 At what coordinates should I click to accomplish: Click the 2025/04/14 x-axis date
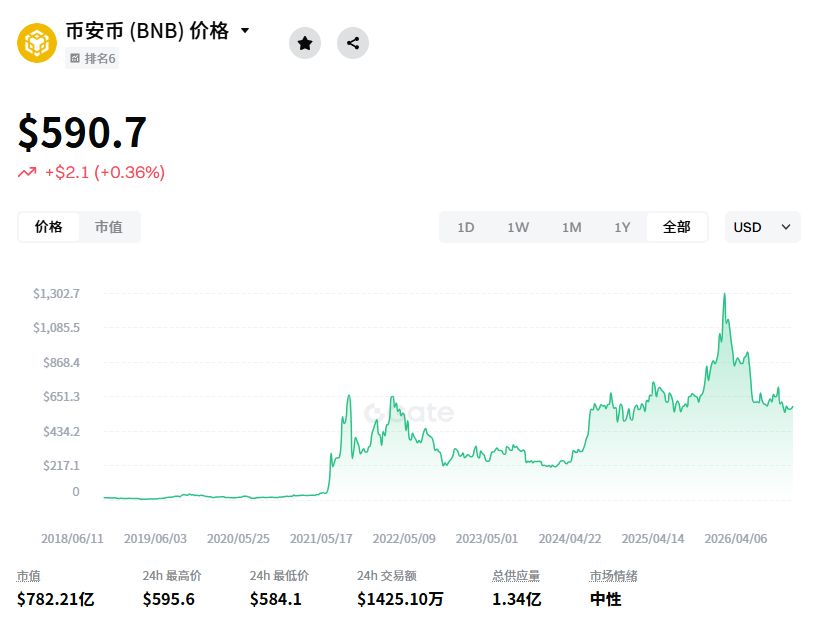coord(652,539)
